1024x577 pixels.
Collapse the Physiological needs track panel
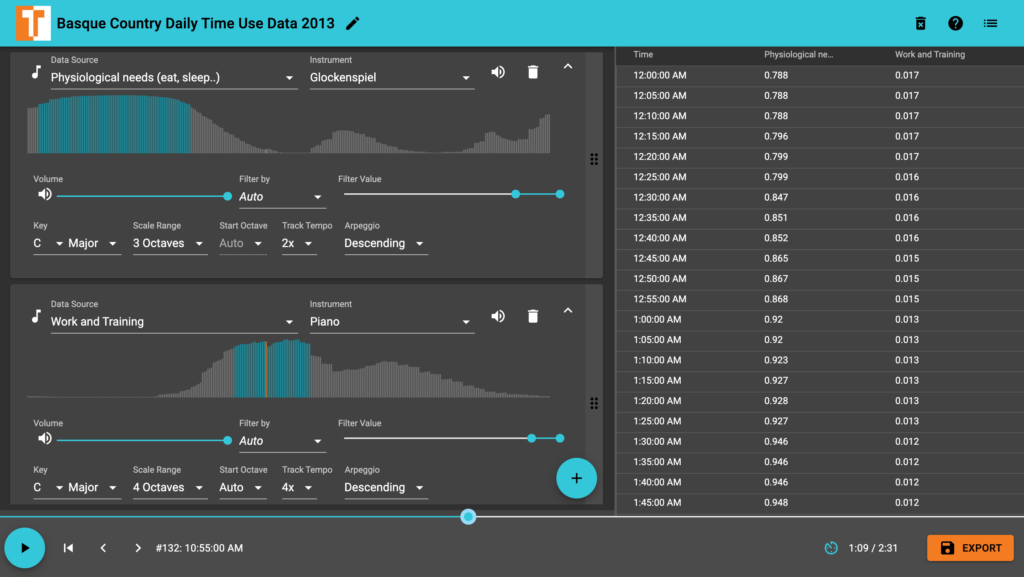tap(568, 67)
